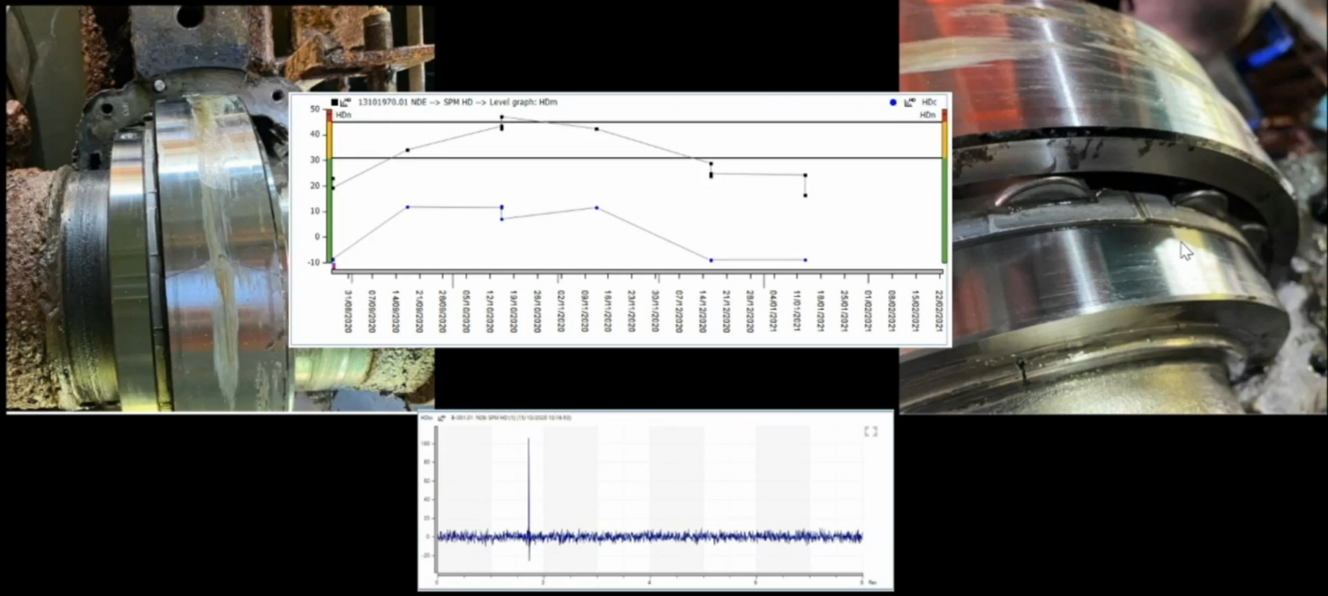Click the 22/02/2021 date label on the axis
This screenshot has height=596, width=1328.
pos(939,311)
